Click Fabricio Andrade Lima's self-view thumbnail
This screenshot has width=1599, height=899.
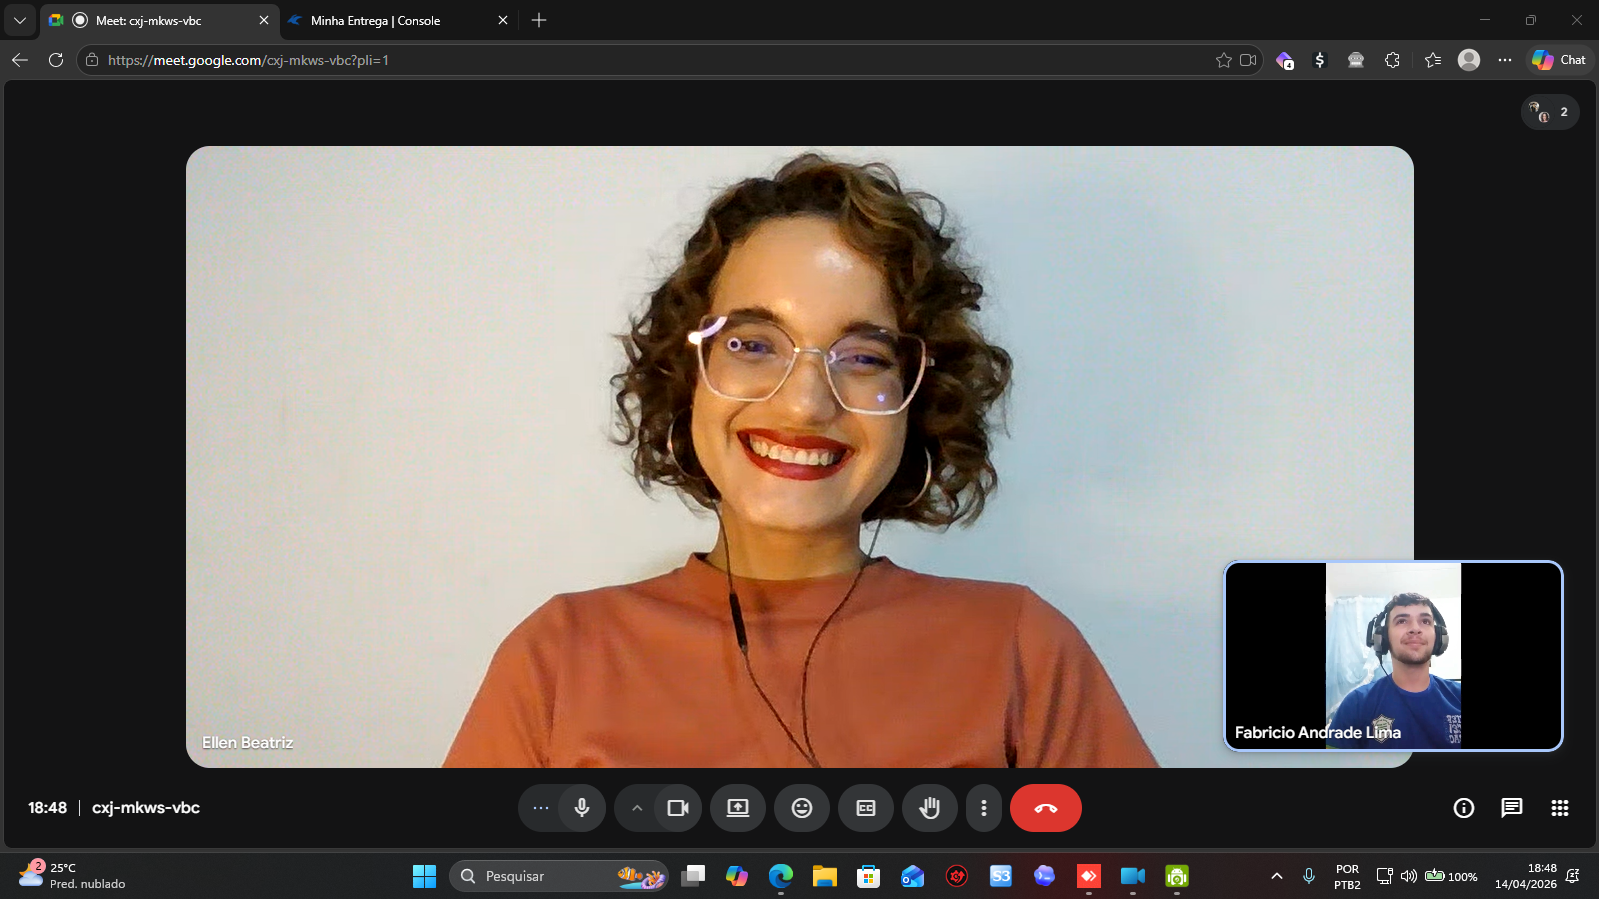(x=1393, y=655)
